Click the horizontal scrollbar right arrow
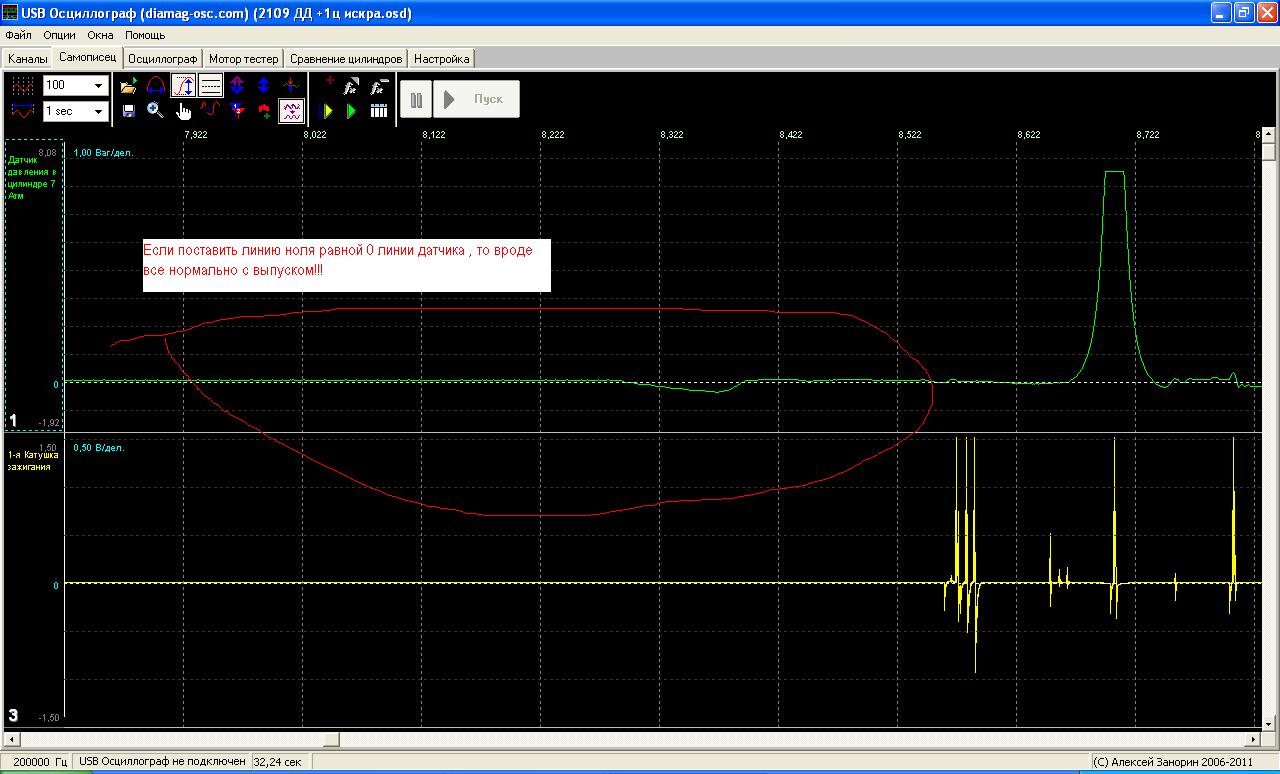This screenshot has height=774, width=1280. tap(1254, 740)
